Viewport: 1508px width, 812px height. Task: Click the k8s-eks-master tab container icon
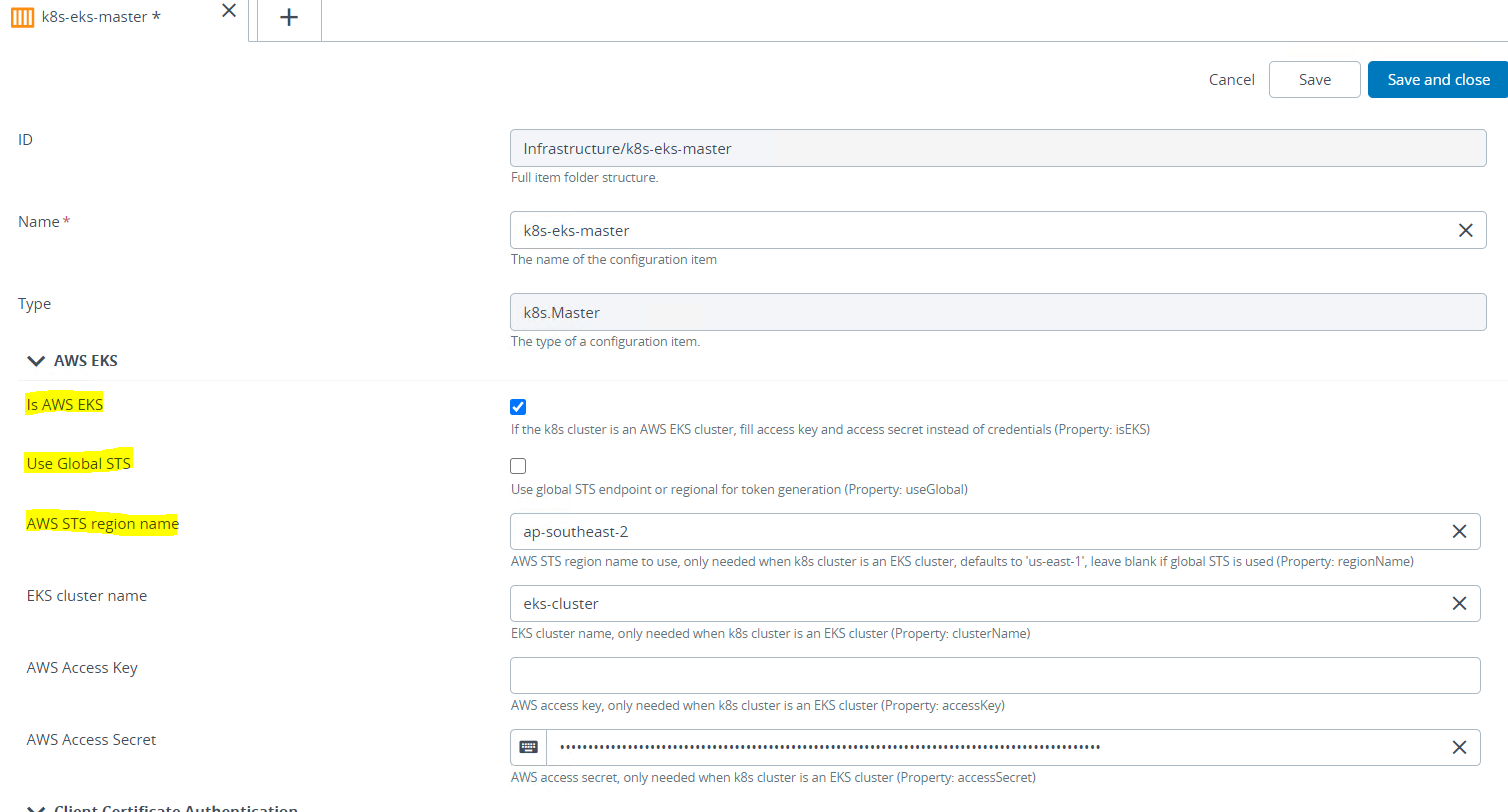tap(22, 18)
